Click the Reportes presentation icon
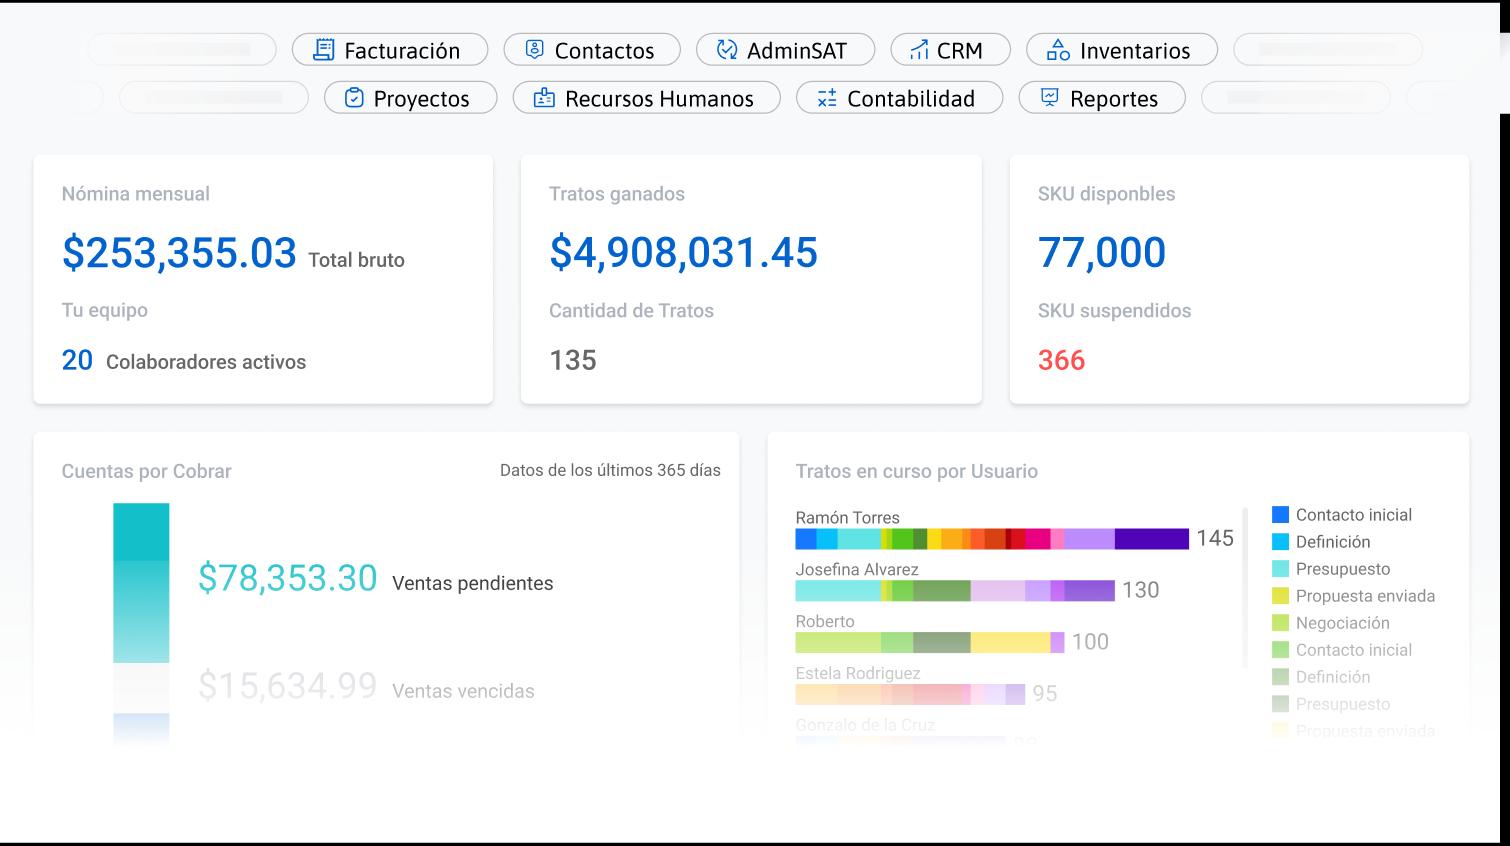Viewport: 1510px width, 846px height. [x=1049, y=97]
